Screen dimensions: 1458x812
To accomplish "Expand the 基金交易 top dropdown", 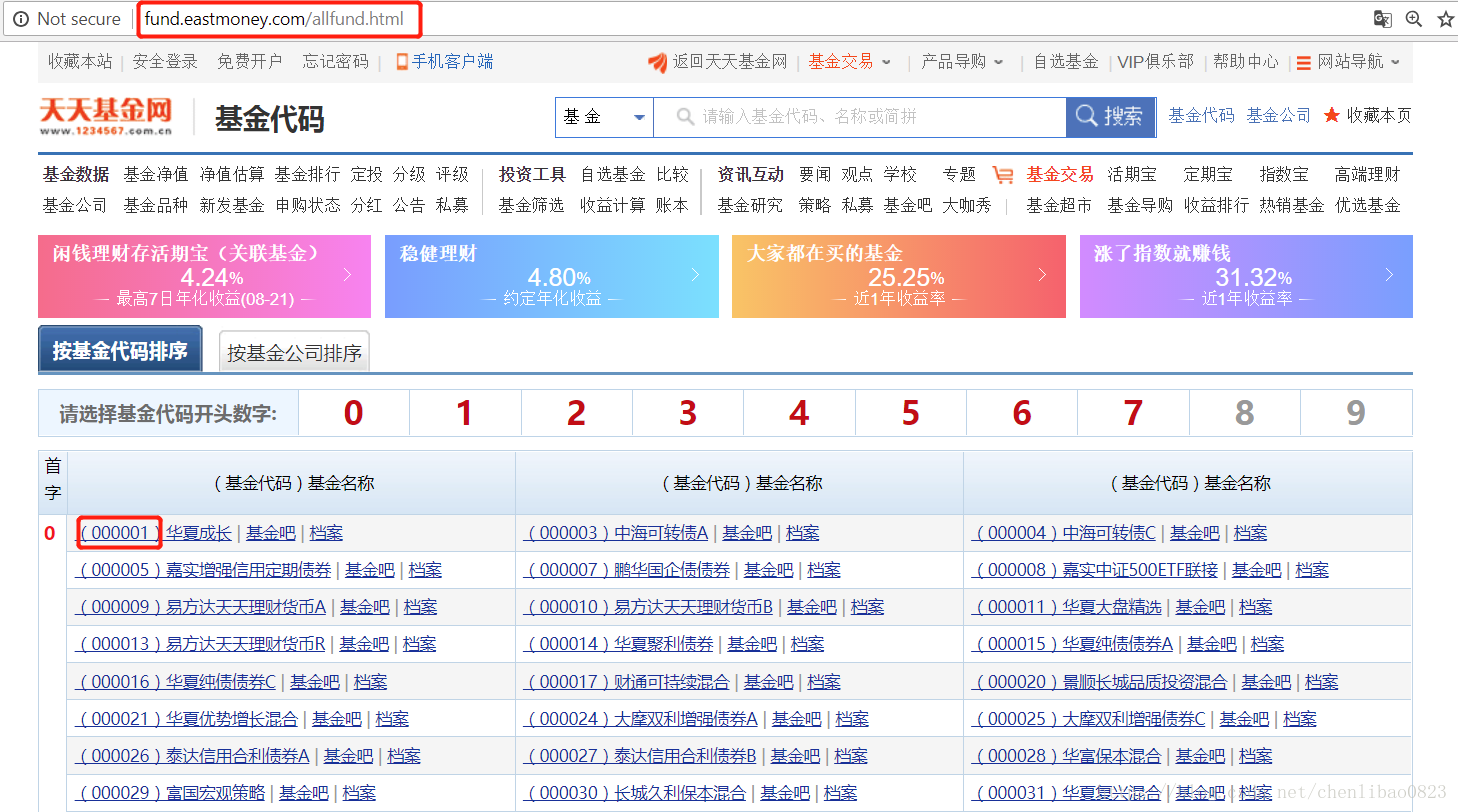I will pos(850,62).
